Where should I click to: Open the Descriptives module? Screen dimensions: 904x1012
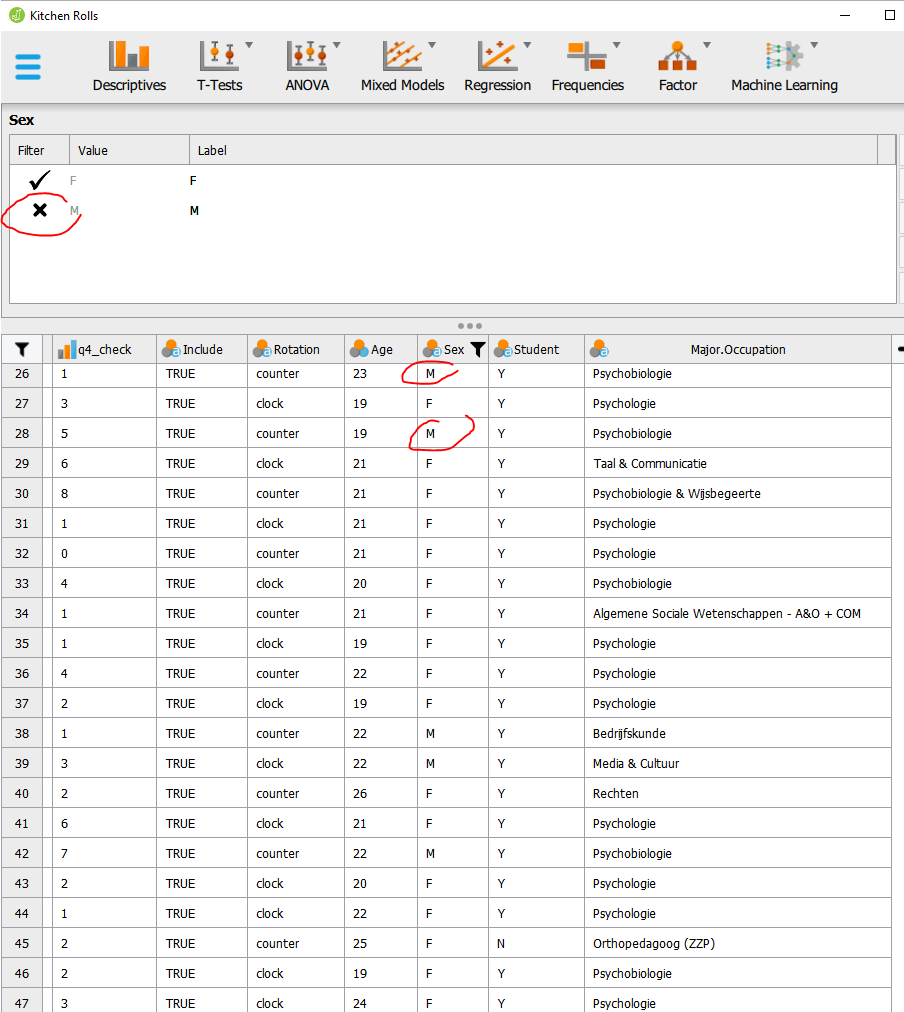pos(129,66)
